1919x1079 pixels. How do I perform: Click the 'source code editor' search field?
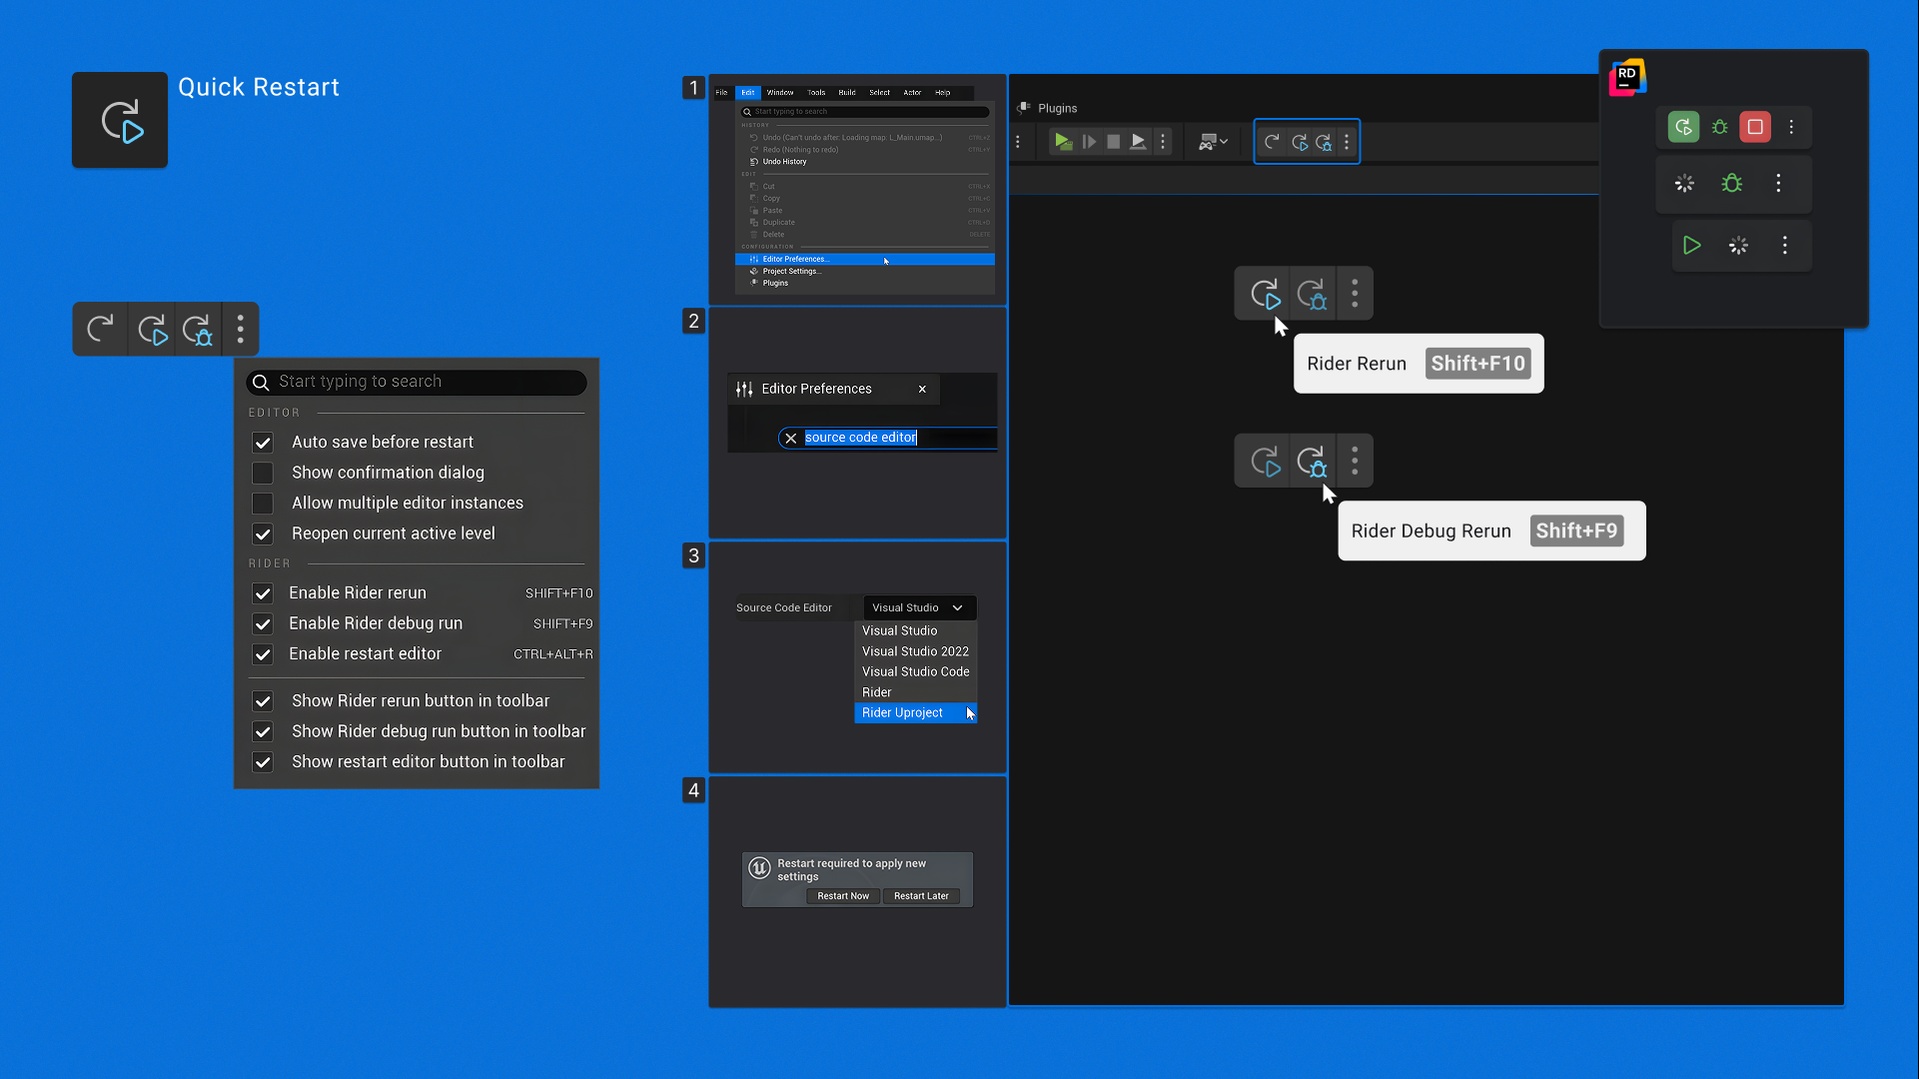tap(889, 438)
